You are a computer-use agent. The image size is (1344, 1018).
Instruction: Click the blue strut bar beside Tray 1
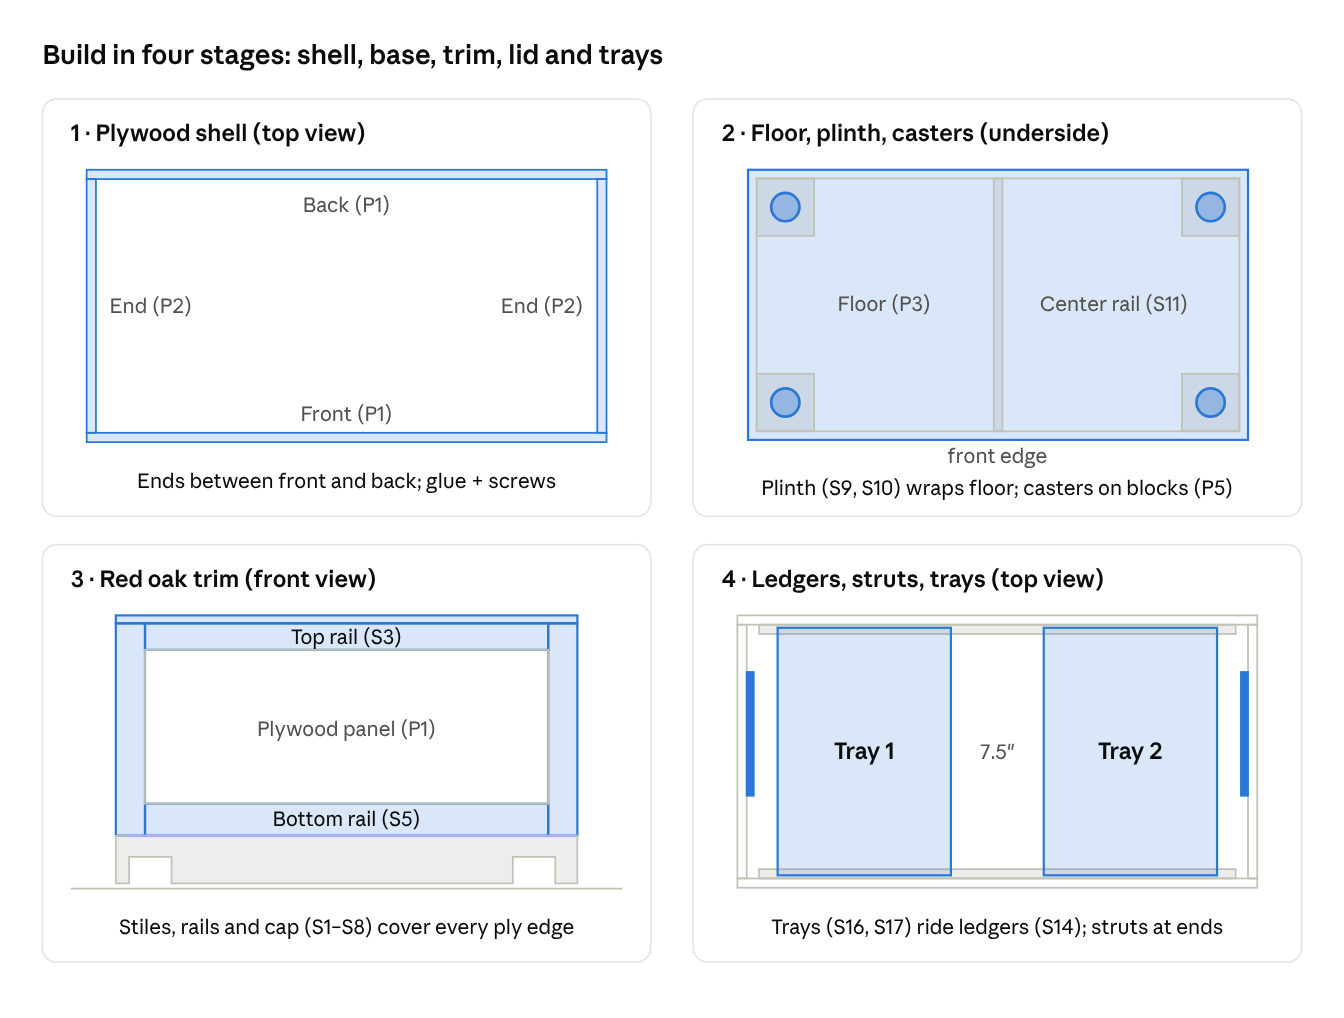750,734
